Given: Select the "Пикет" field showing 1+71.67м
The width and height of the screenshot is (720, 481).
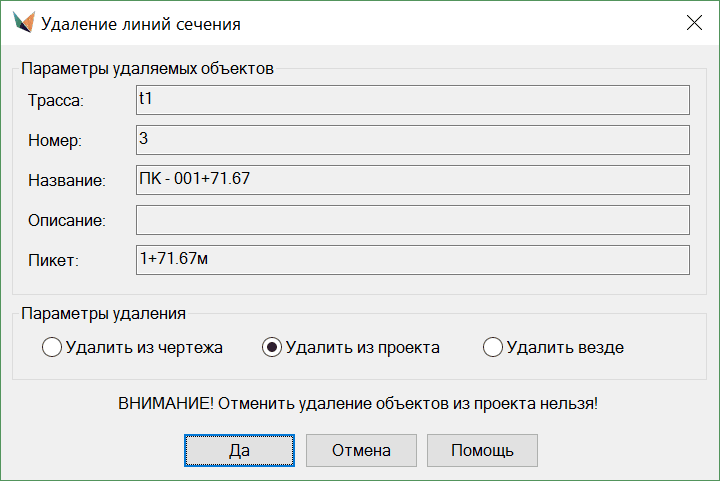Looking at the screenshot, I should pyautogui.click(x=412, y=260).
